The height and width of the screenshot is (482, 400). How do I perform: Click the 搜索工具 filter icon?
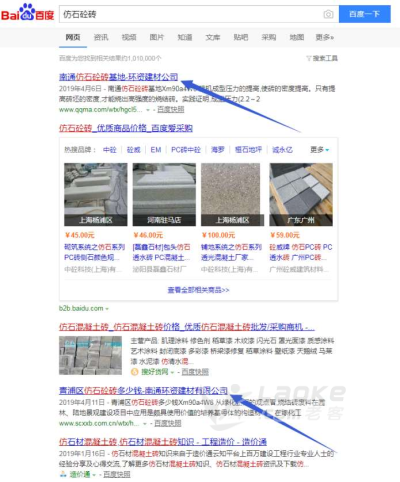pyautogui.click(x=309, y=58)
